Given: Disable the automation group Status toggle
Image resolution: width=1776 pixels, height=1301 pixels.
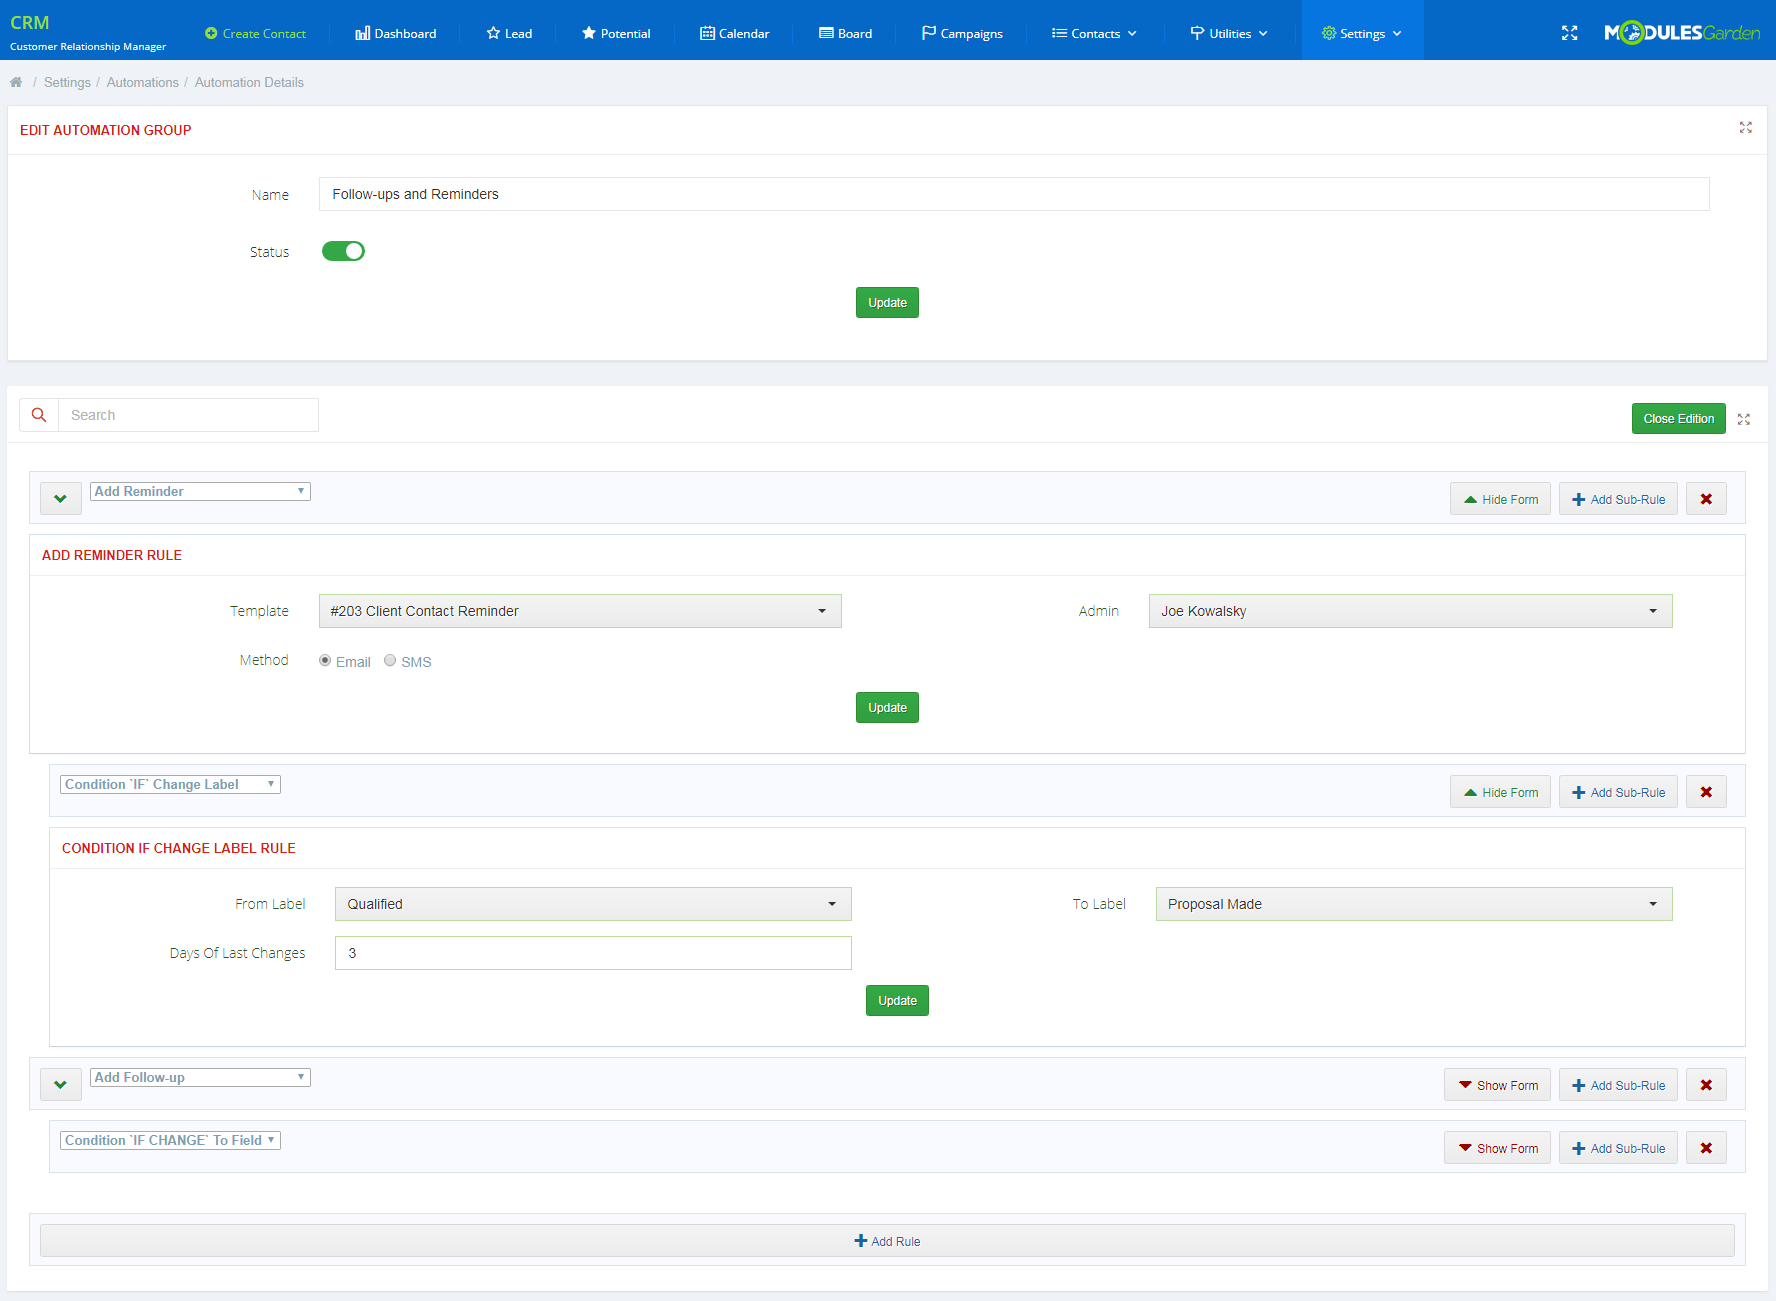Looking at the screenshot, I should point(343,251).
